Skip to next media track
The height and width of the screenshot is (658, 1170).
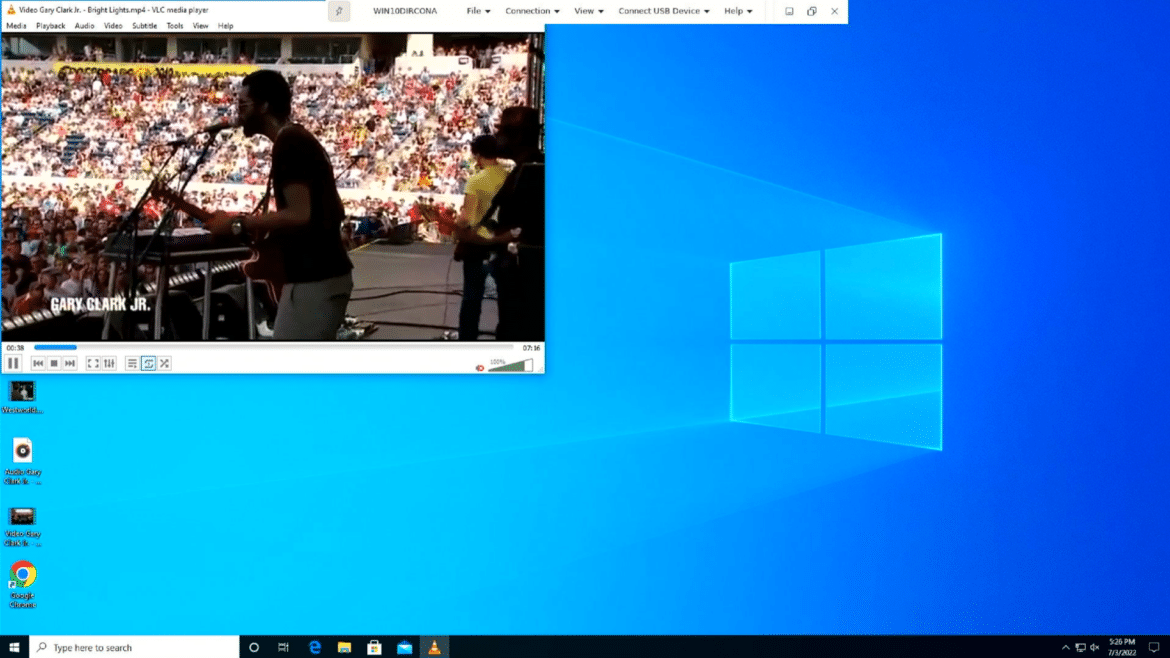click(69, 363)
